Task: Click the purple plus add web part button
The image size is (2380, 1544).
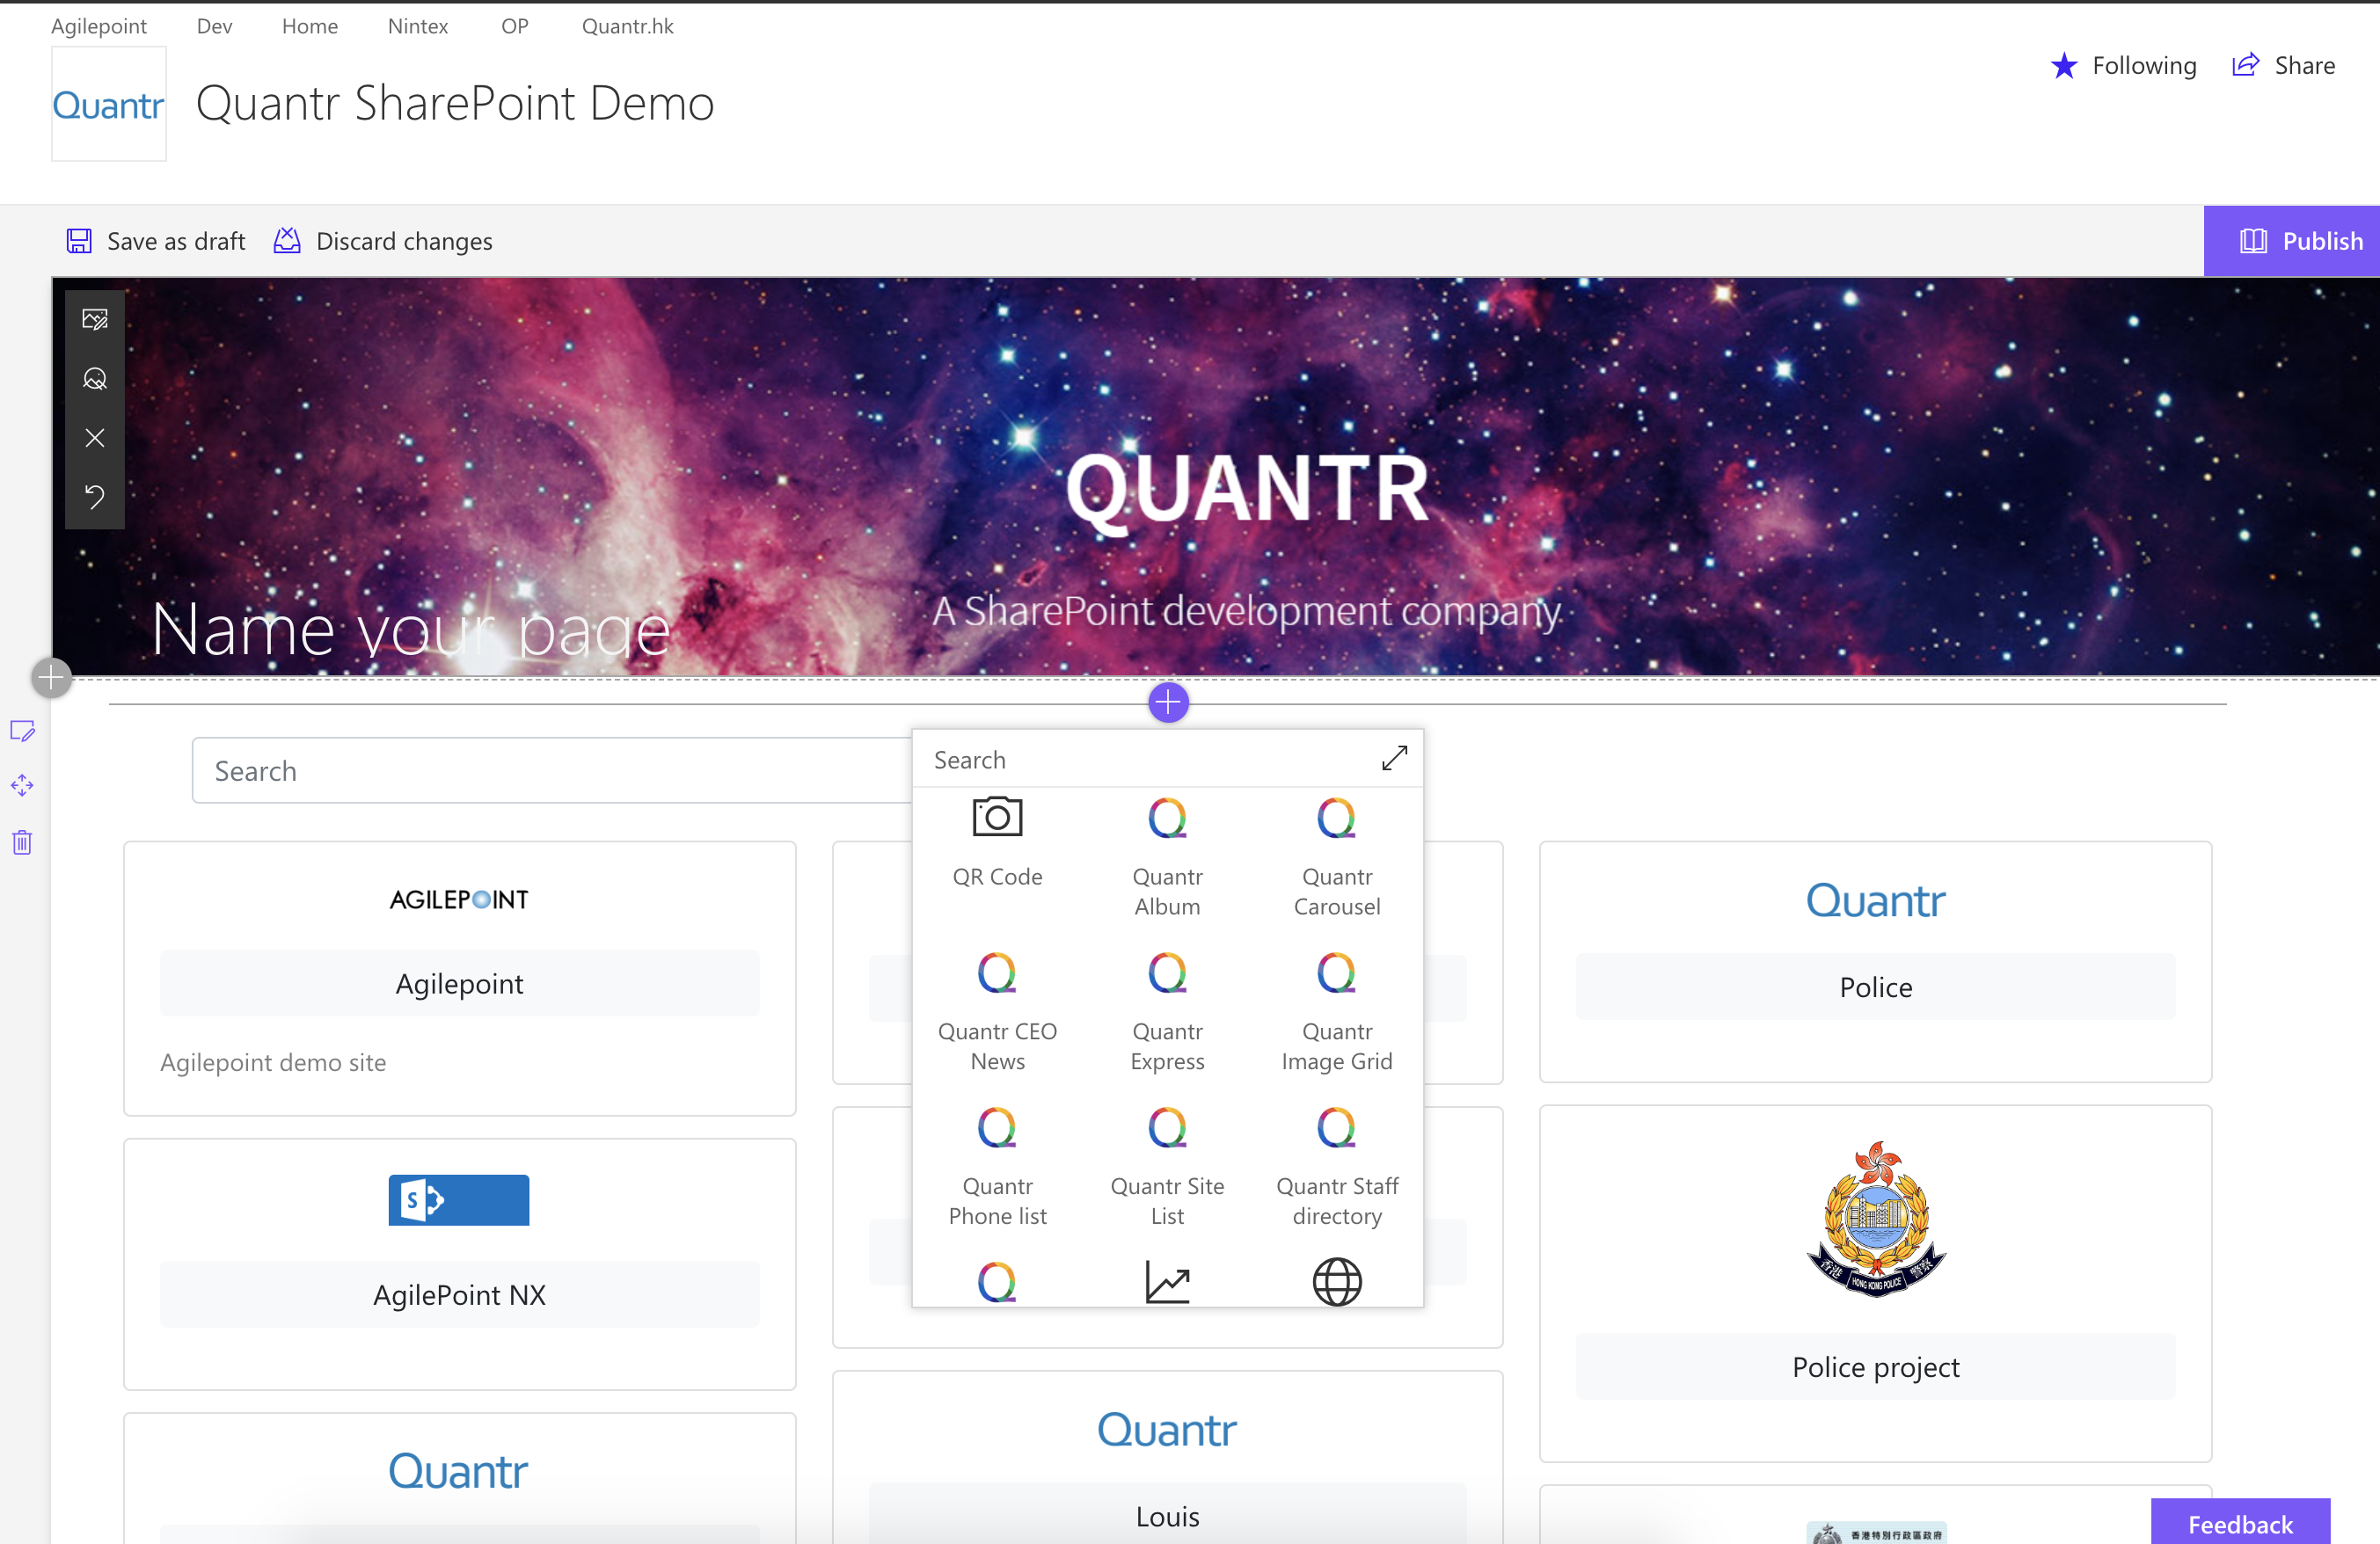Action: point(1168,702)
